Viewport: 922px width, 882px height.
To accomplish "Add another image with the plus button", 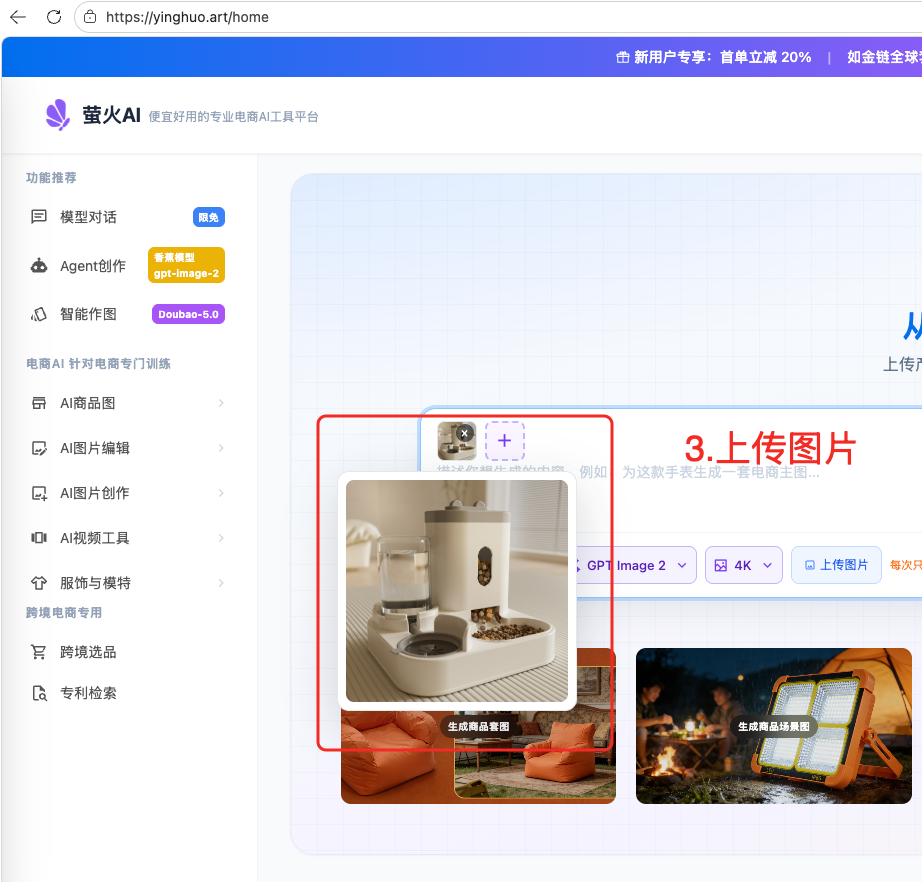I will (505, 441).
